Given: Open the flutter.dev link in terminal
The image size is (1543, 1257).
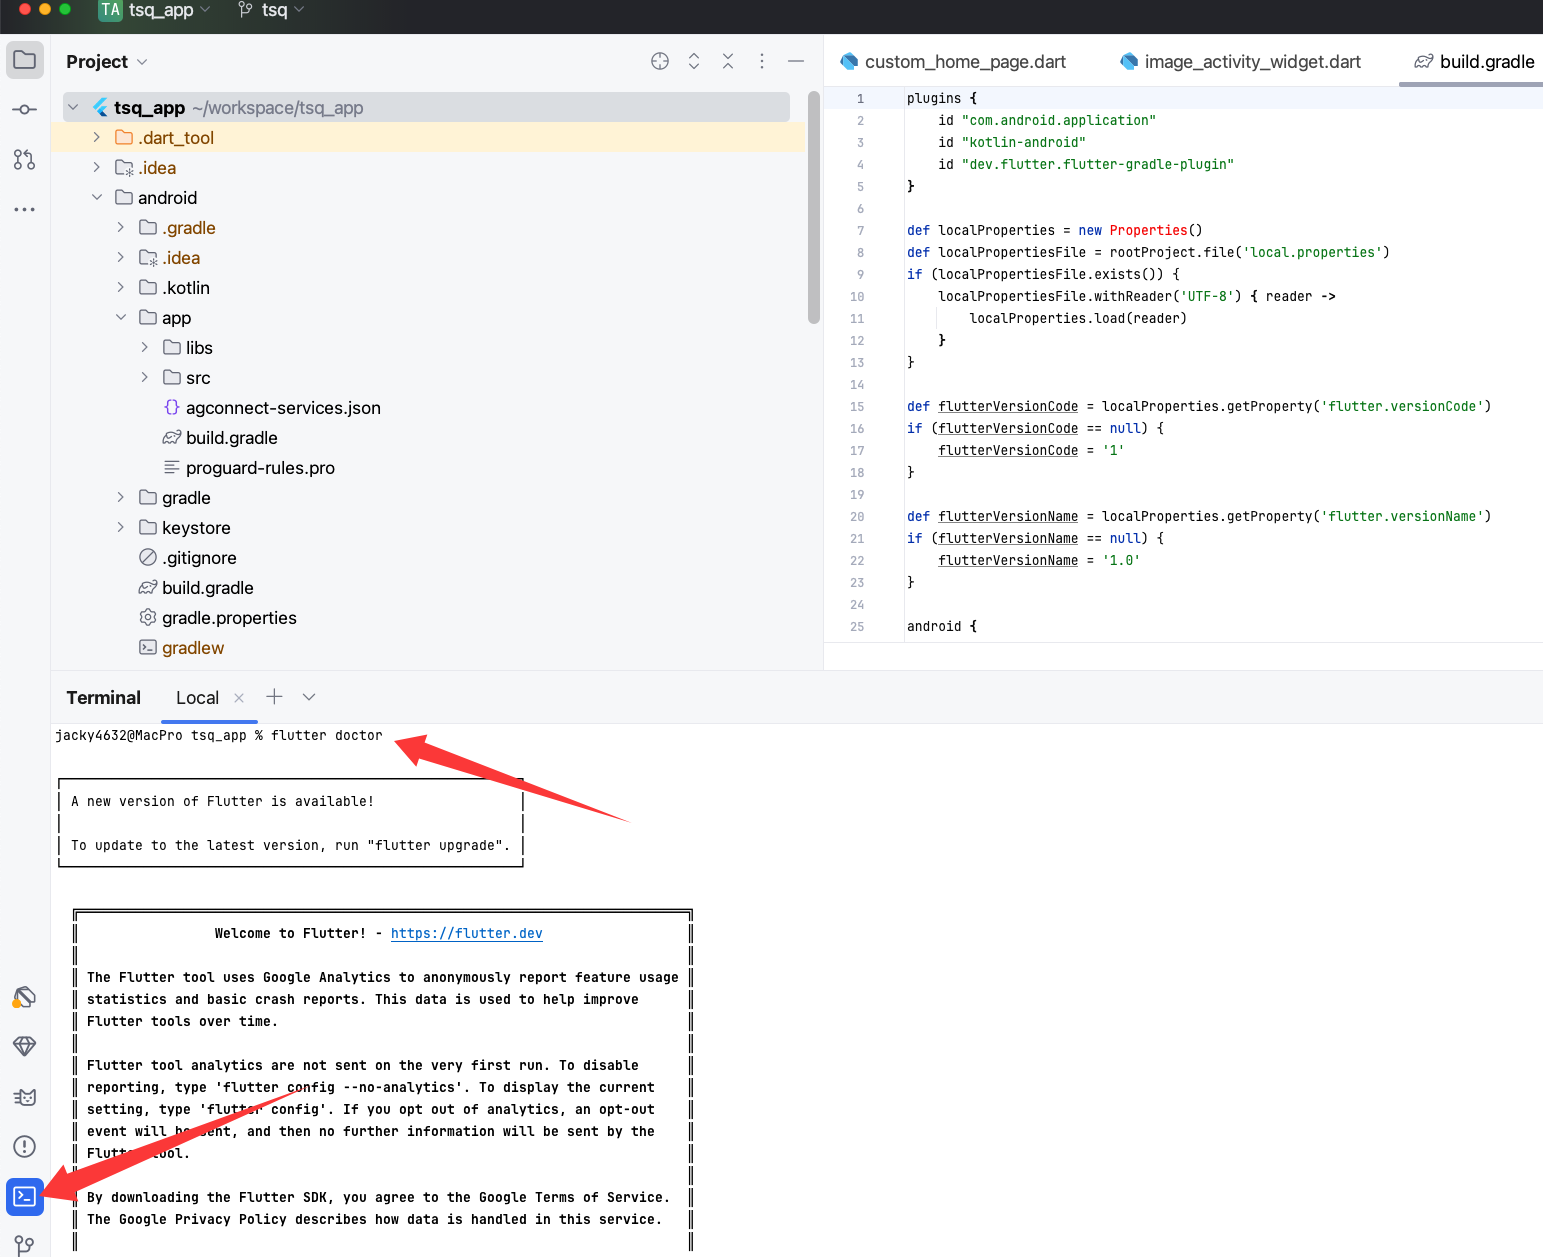Looking at the screenshot, I should tap(466, 933).
